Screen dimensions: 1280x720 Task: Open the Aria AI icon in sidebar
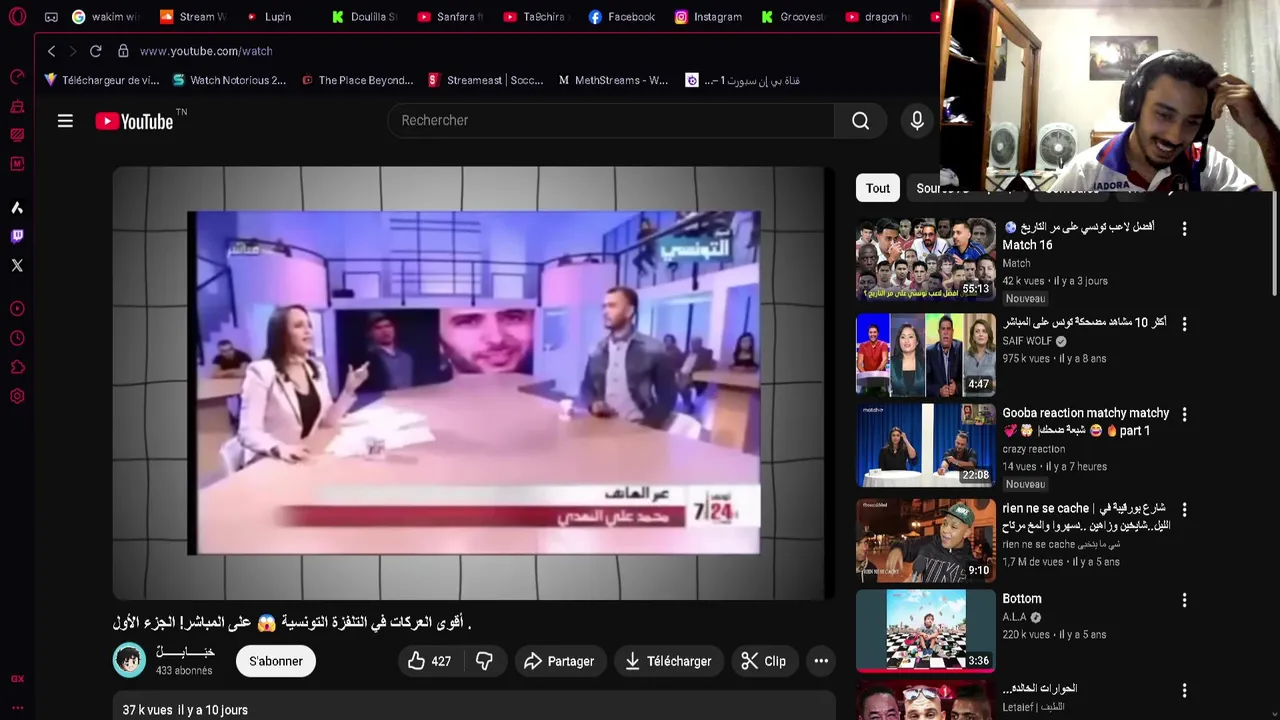[x=17, y=207]
